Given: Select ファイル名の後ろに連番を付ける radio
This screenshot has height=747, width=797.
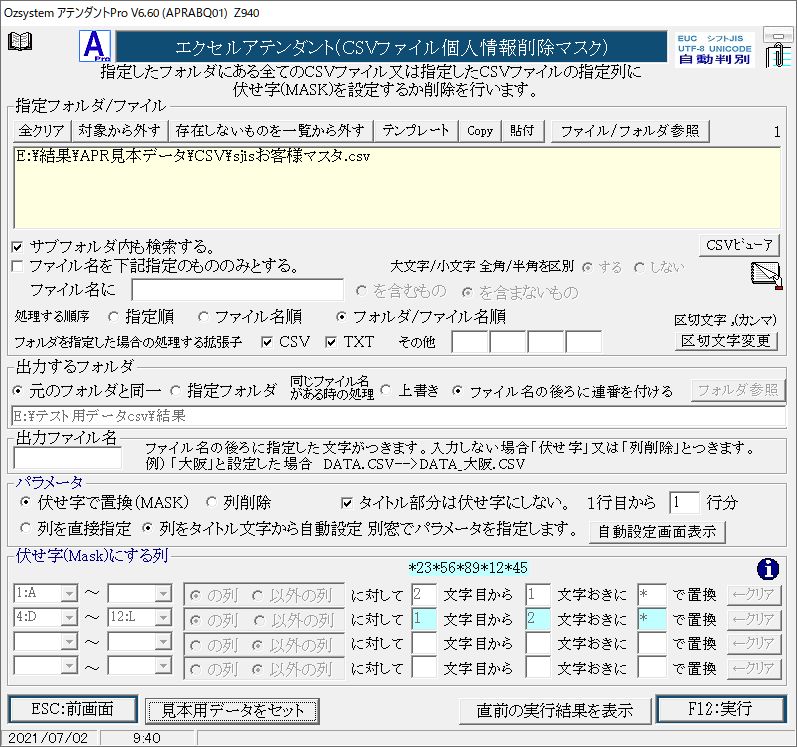Looking at the screenshot, I should pos(458,391).
